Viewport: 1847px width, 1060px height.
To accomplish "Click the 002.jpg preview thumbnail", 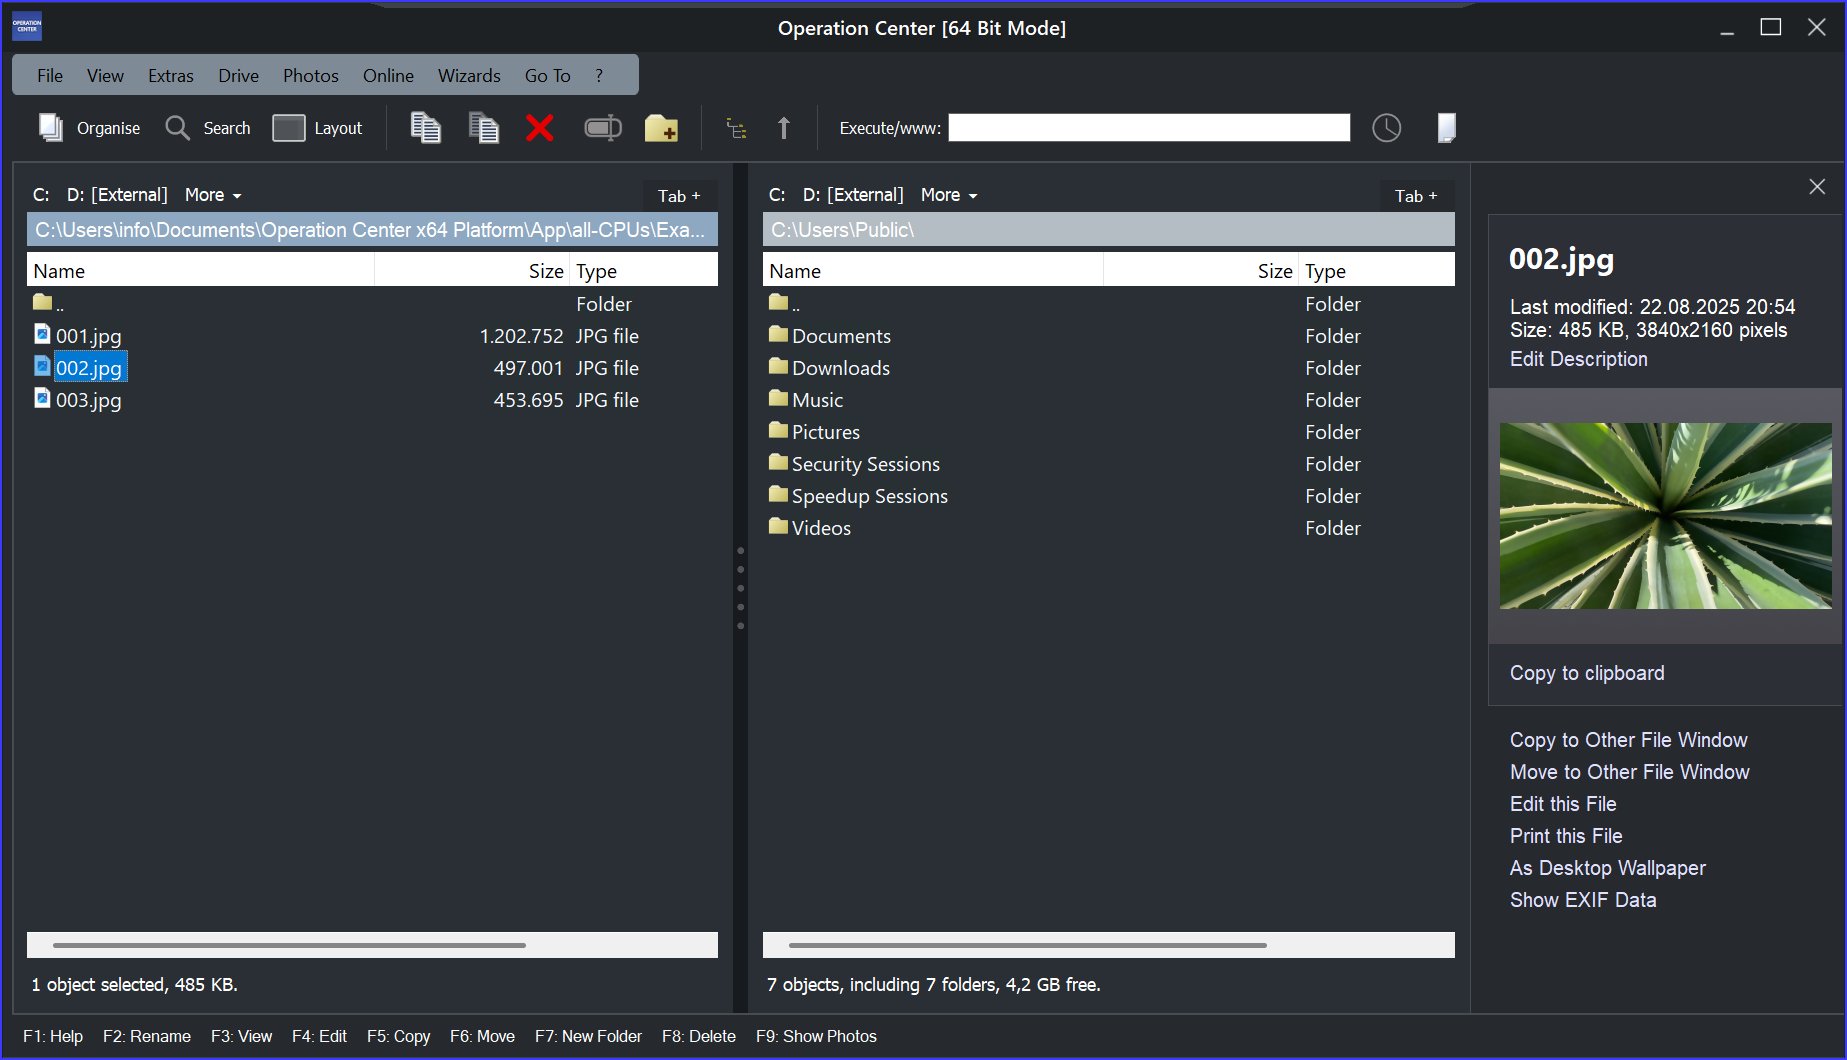I will (1665, 516).
